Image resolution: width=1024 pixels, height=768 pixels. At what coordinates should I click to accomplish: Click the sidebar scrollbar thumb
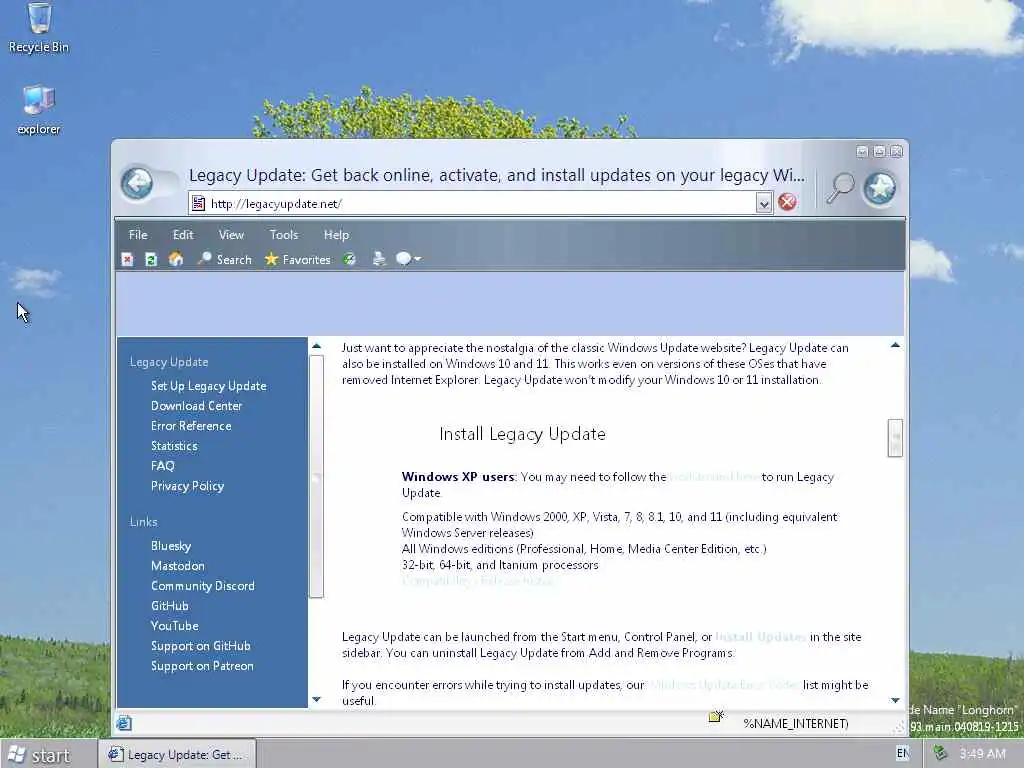317,476
